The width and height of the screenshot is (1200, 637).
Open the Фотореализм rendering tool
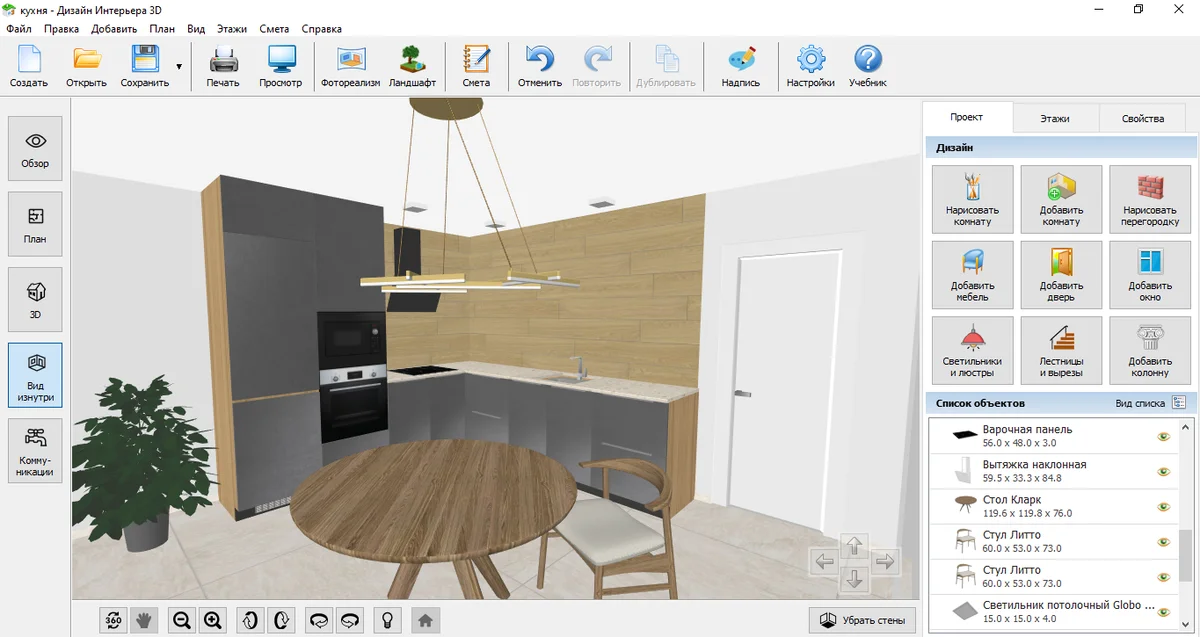click(x=350, y=66)
